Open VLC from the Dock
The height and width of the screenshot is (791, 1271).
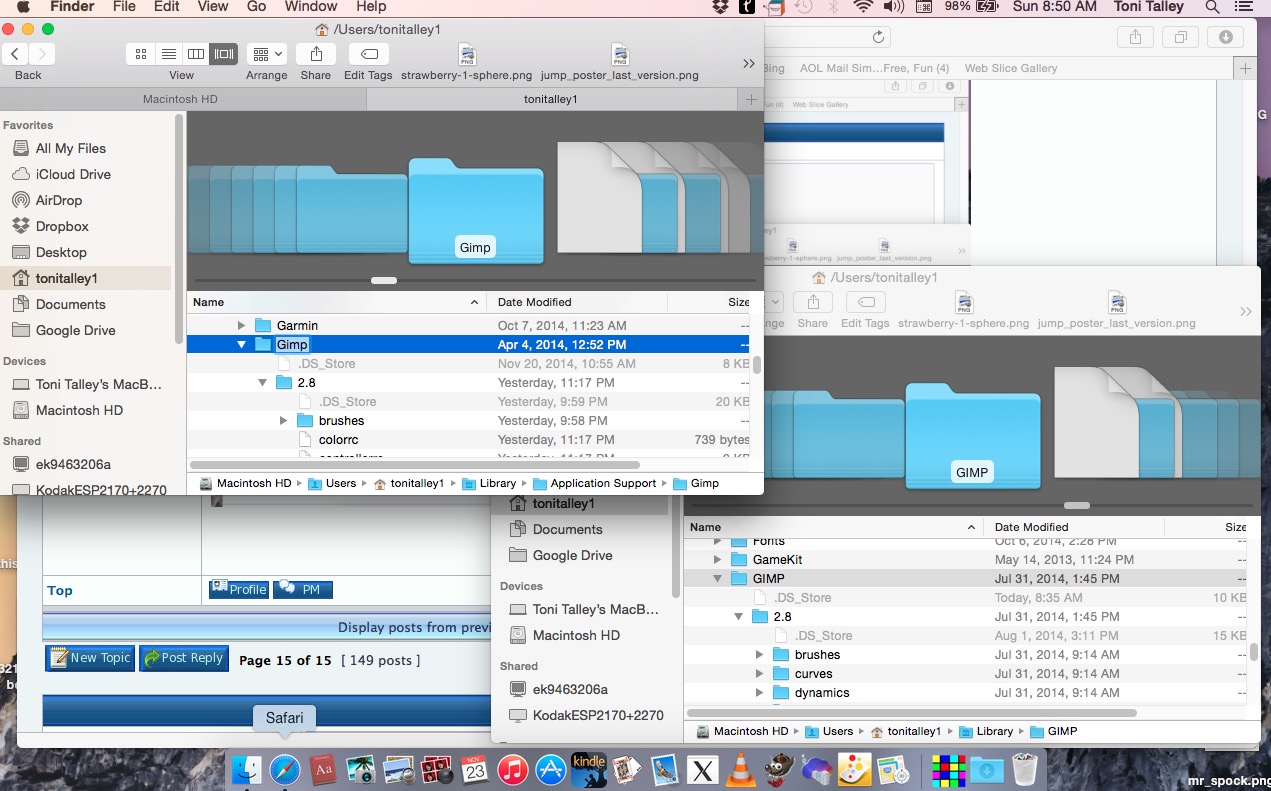tap(738, 770)
